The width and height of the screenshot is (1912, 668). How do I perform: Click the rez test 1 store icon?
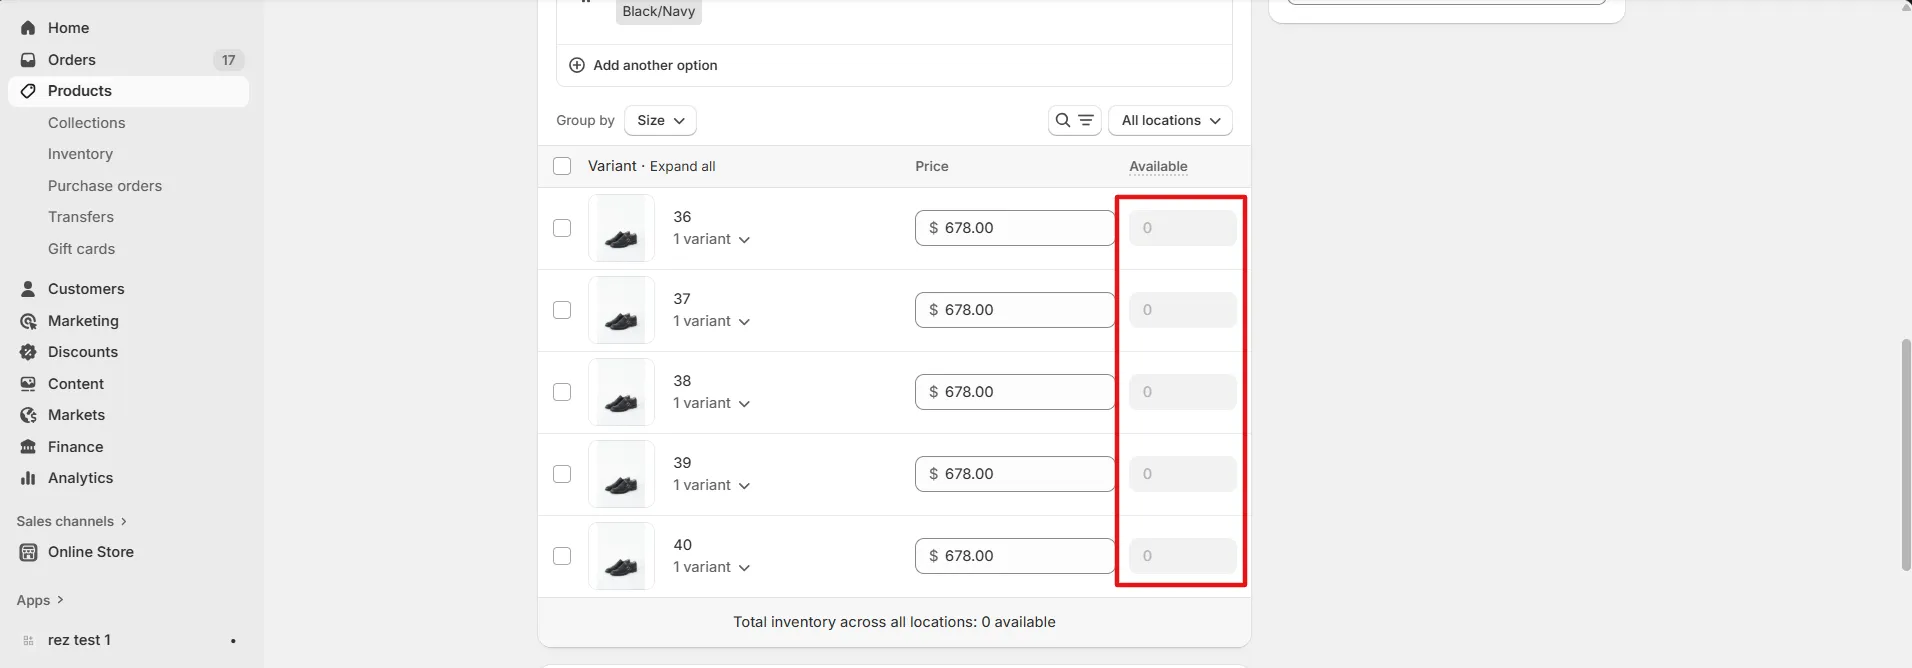point(28,640)
